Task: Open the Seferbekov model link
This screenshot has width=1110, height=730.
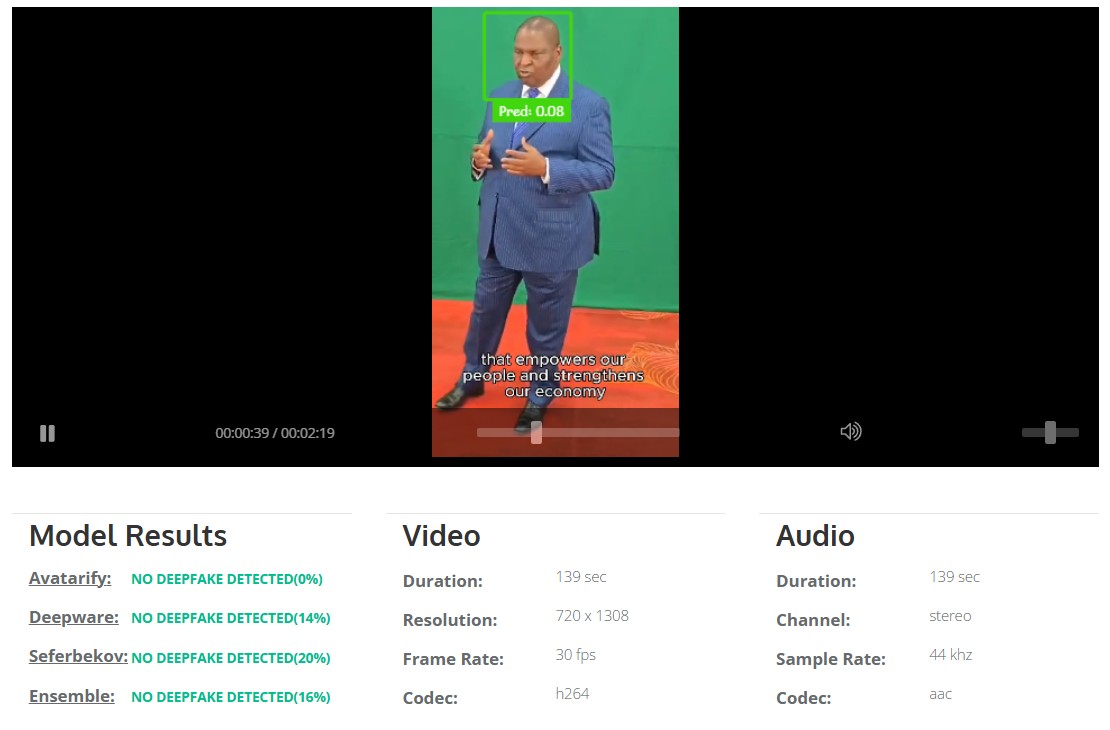Action: tap(78, 656)
